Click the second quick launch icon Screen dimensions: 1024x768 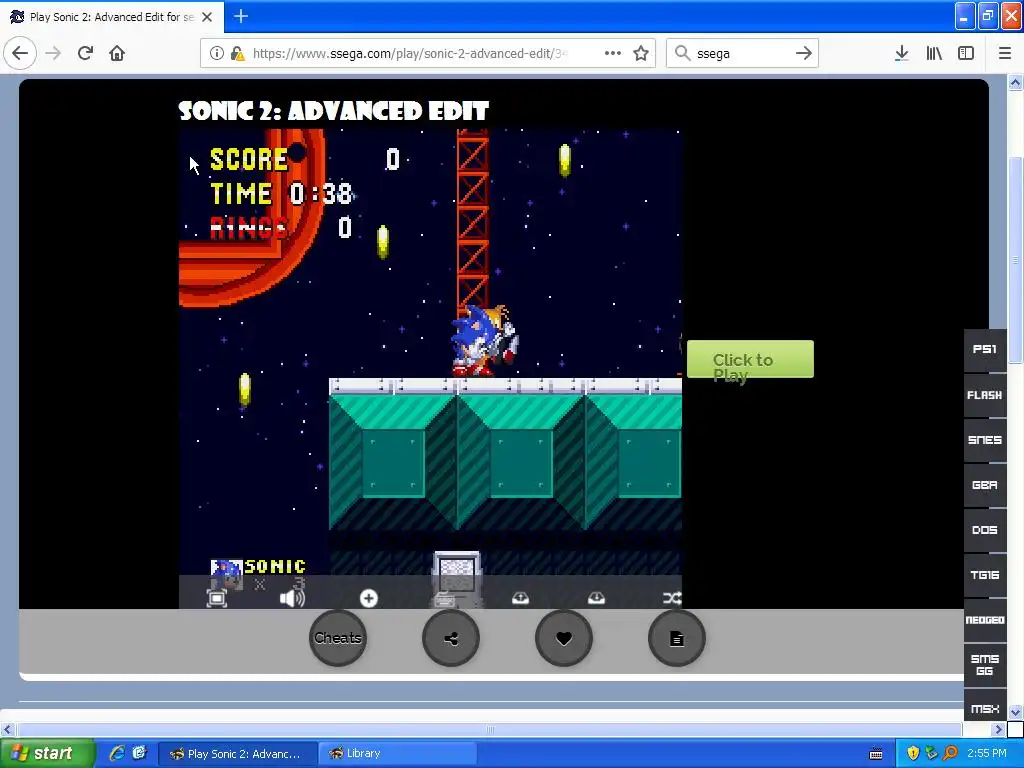pyautogui.click(x=139, y=753)
